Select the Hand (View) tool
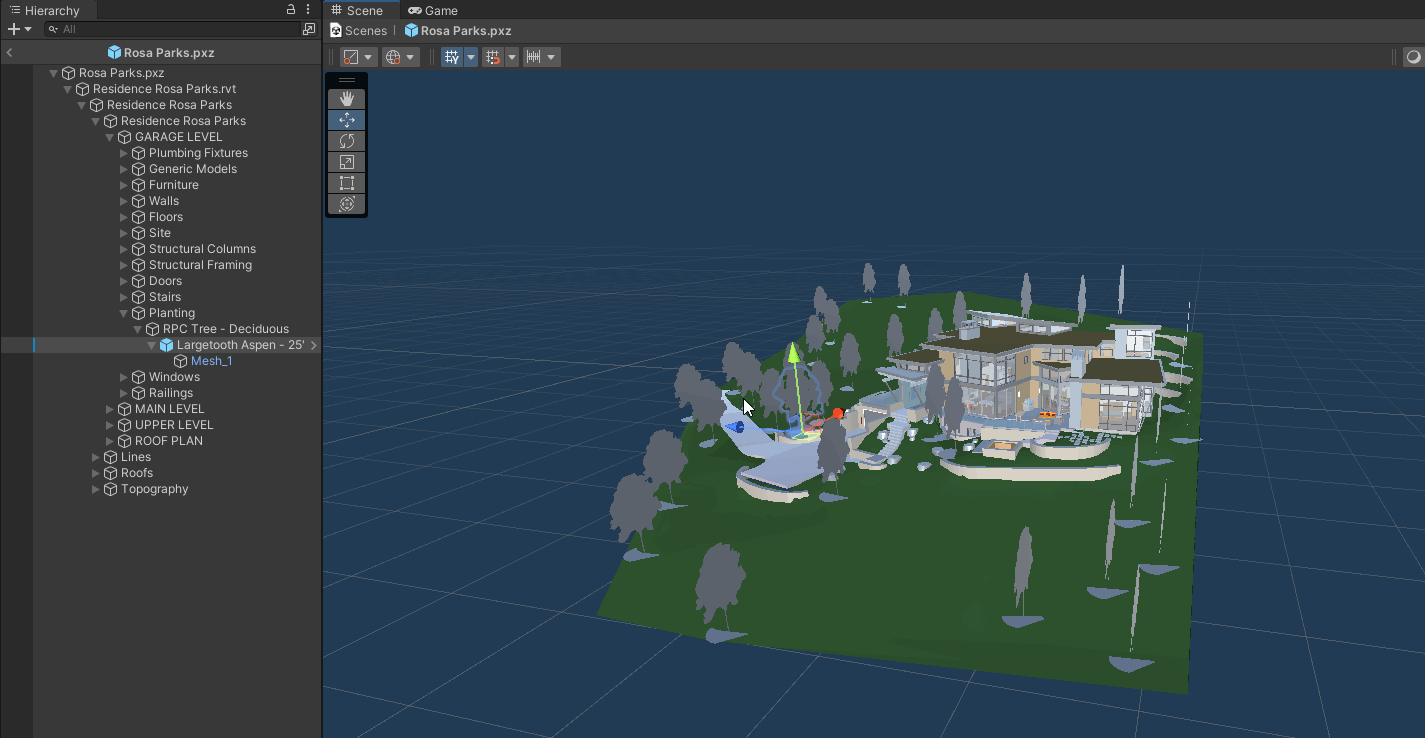 tap(347, 99)
